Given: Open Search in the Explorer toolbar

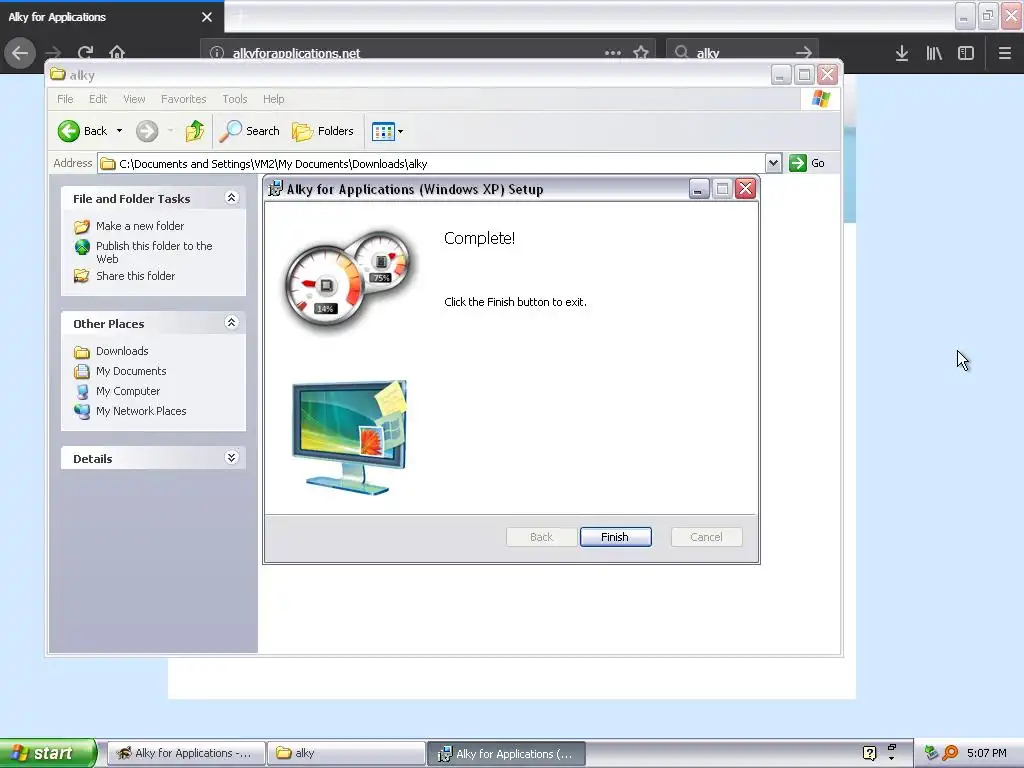Looking at the screenshot, I should (x=249, y=131).
